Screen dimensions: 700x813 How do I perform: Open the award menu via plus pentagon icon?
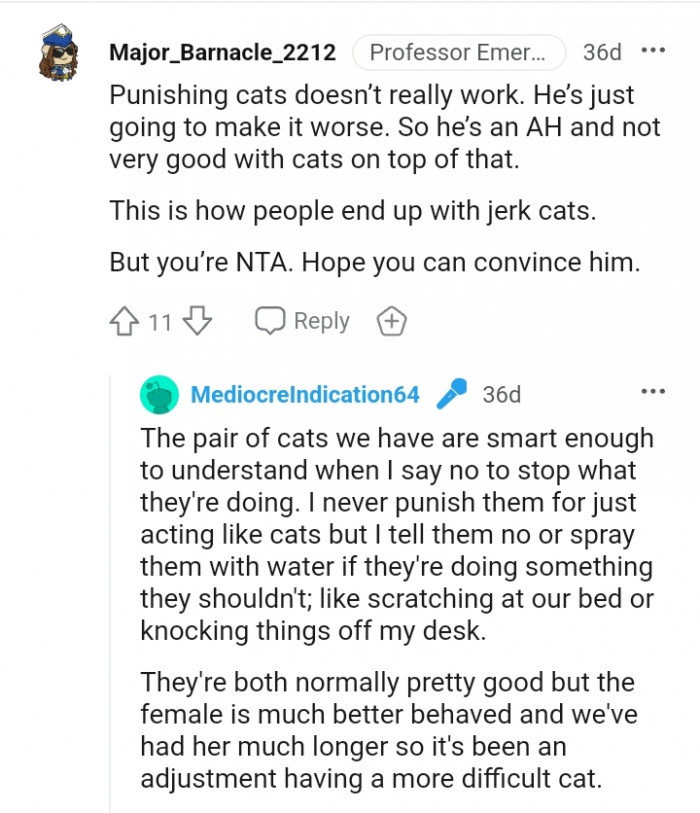tap(392, 321)
